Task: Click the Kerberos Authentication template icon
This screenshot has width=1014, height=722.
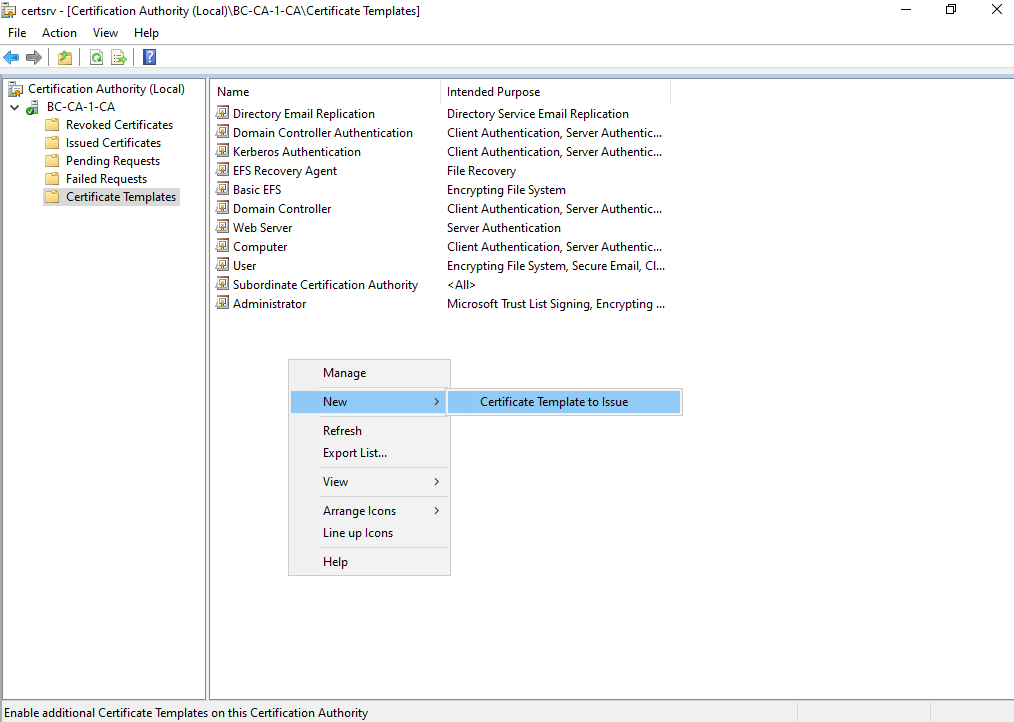Action: point(222,151)
